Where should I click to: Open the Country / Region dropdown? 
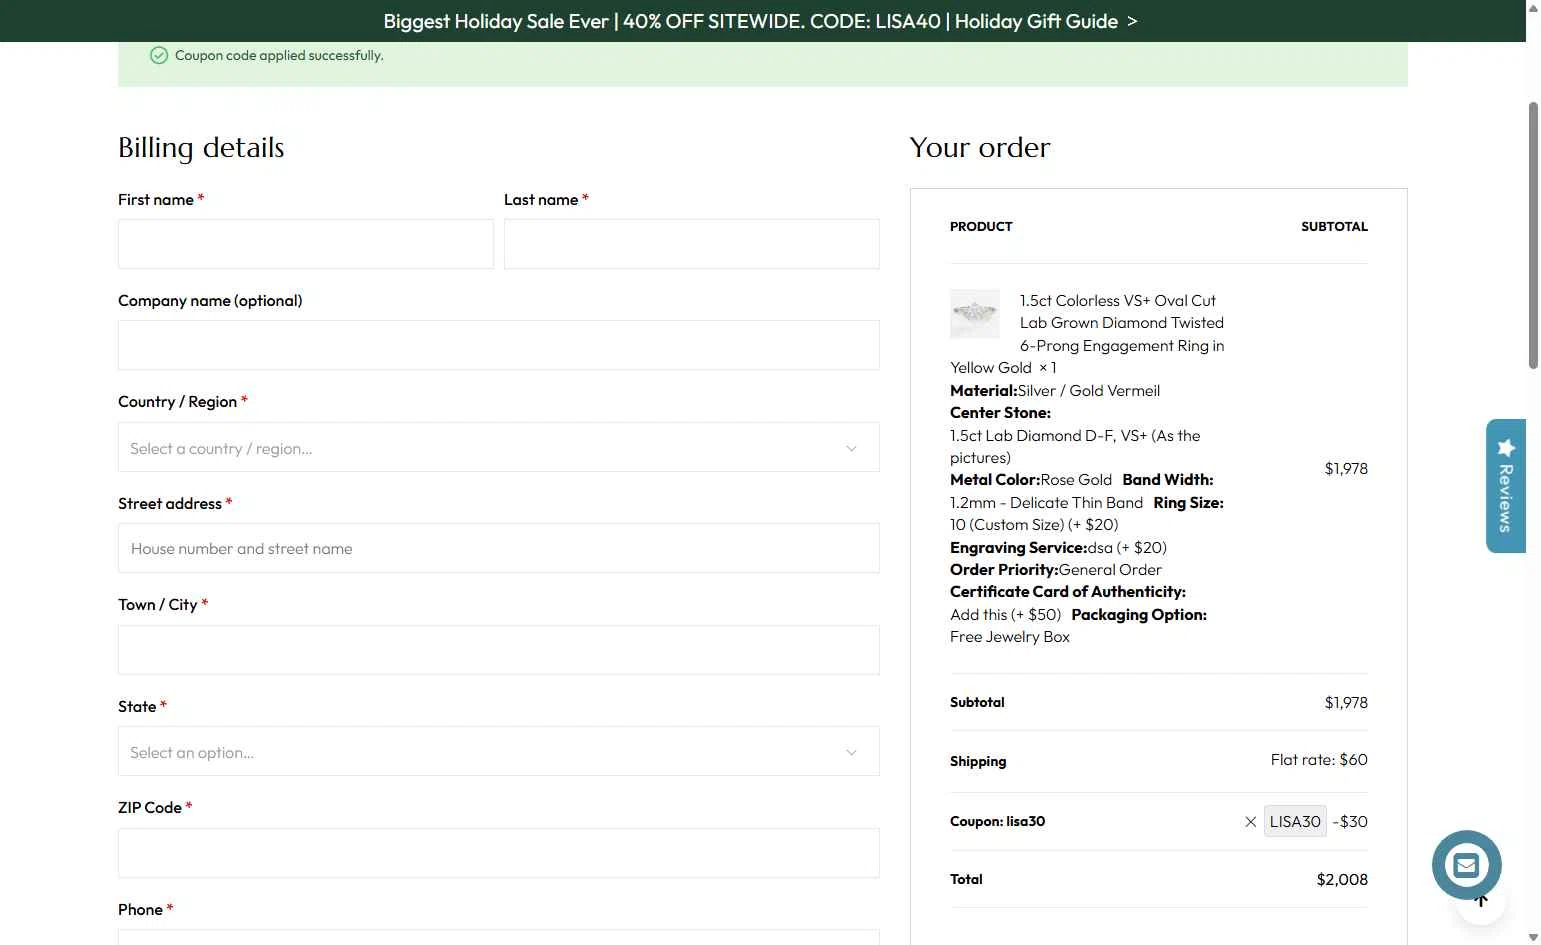(499, 447)
